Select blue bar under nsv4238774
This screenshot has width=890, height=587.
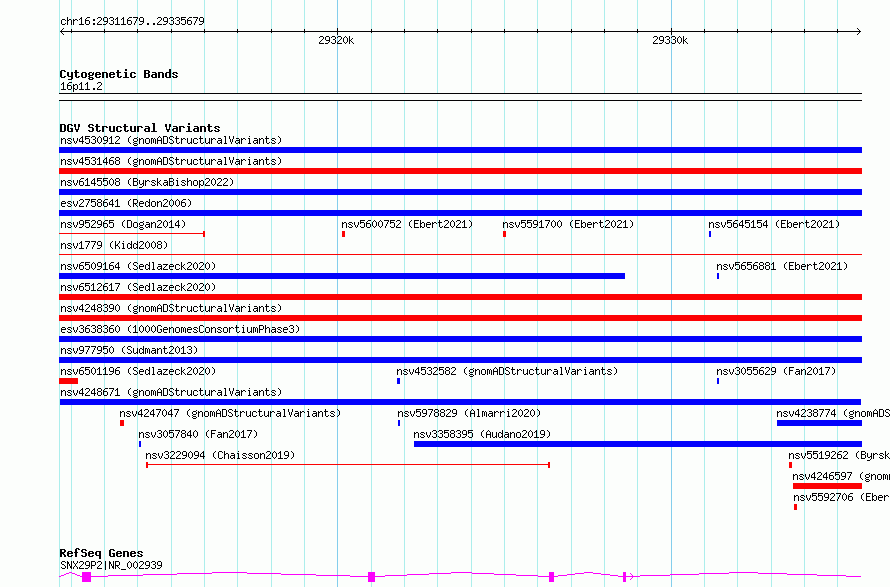click(x=819, y=423)
